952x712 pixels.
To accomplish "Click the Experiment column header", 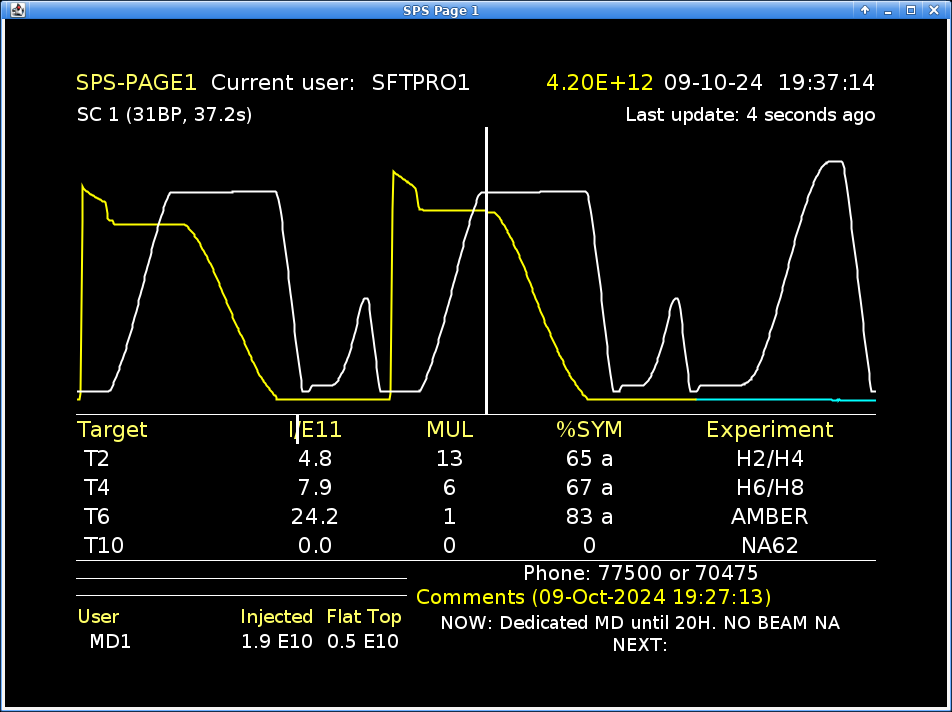I will click(769, 430).
